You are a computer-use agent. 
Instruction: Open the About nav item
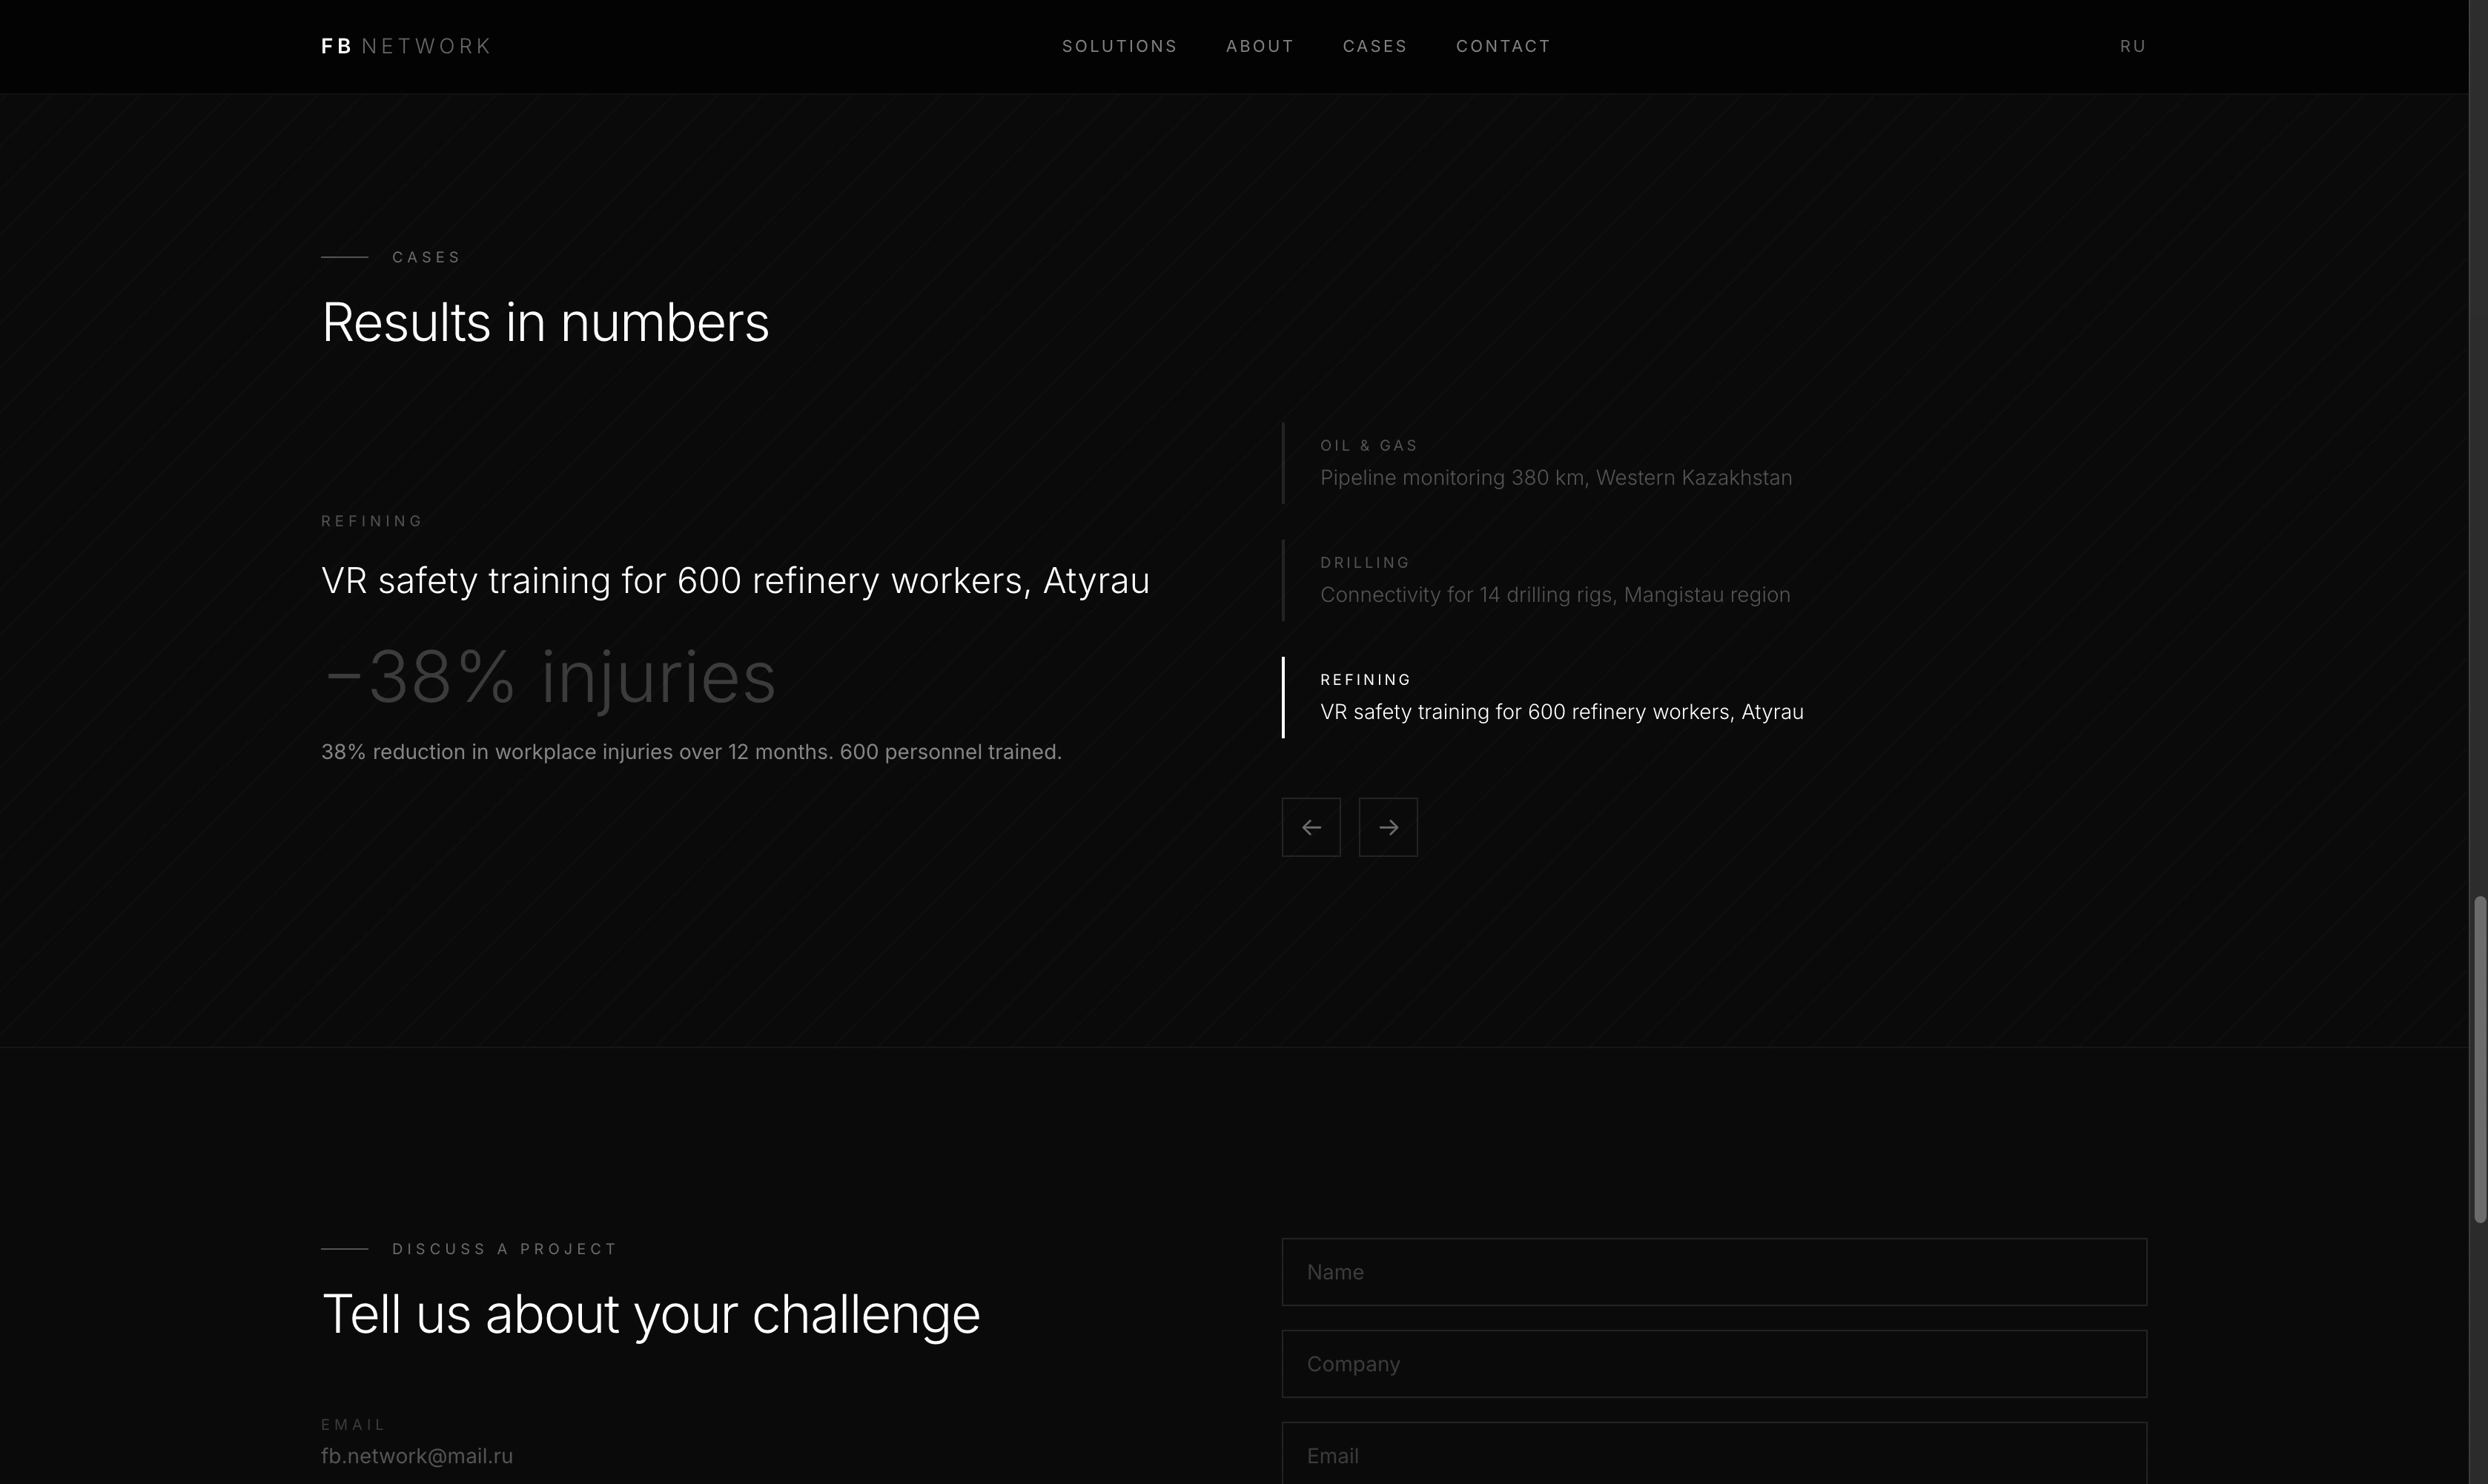pos(1260,46)
